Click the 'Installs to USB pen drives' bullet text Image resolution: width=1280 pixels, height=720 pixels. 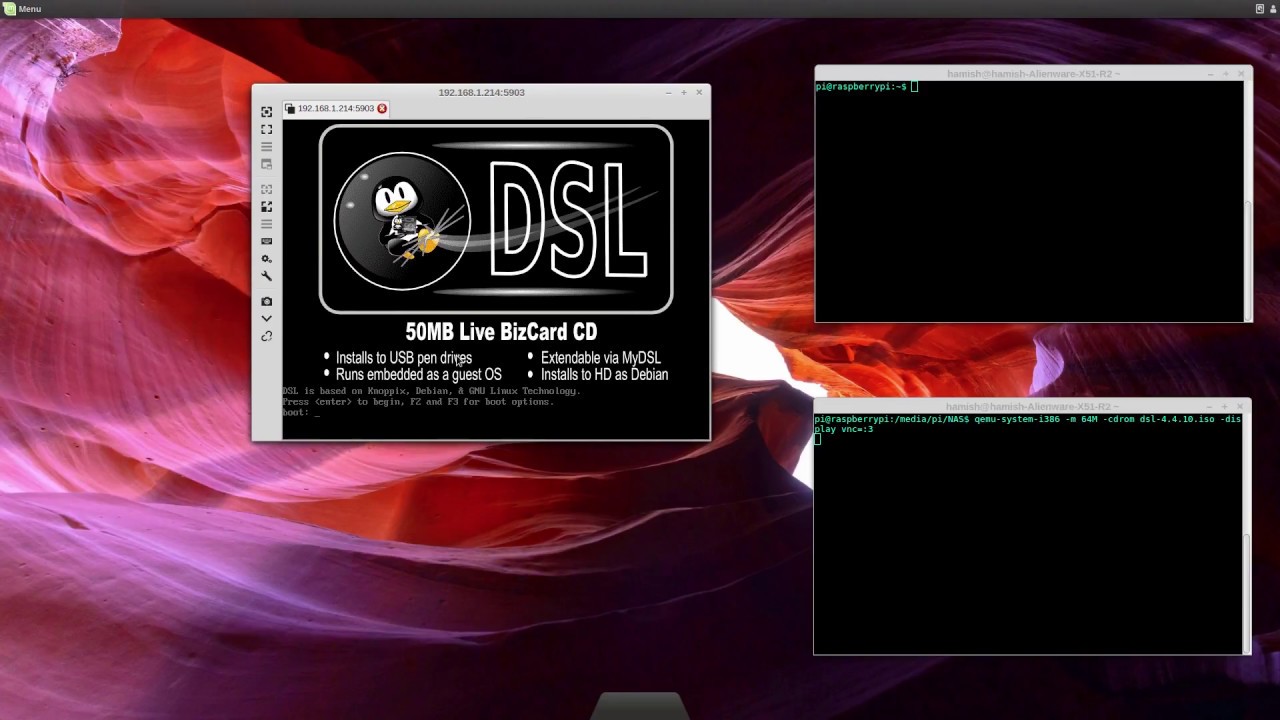point(404,357)
